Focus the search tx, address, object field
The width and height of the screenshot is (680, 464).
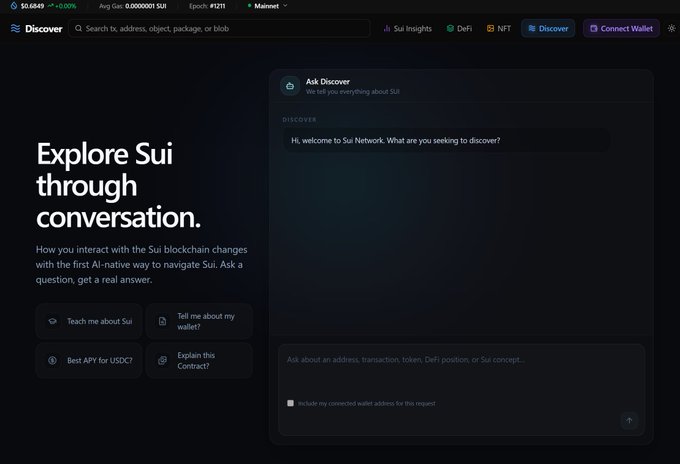tap(219, 29)
